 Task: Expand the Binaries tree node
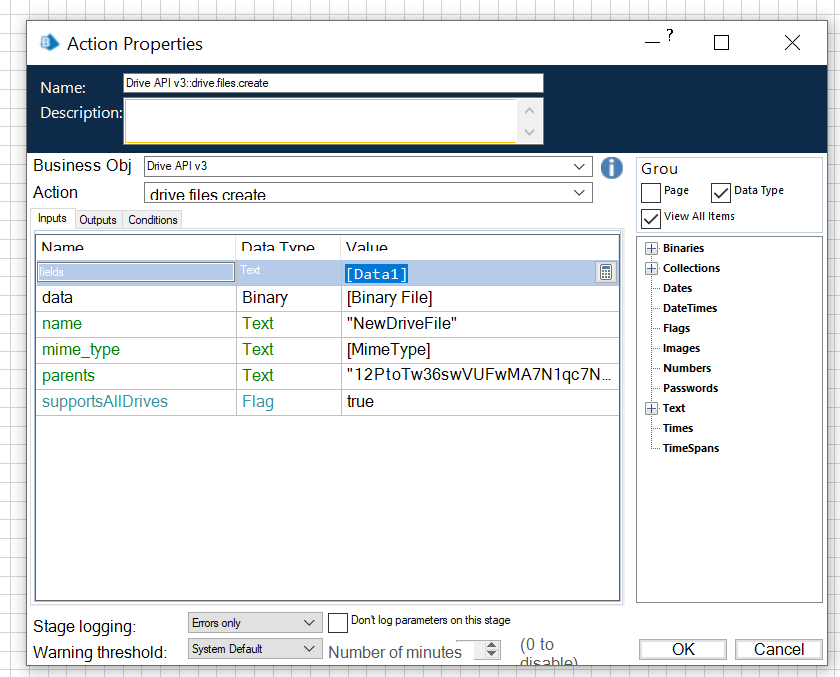pos(652,248)
